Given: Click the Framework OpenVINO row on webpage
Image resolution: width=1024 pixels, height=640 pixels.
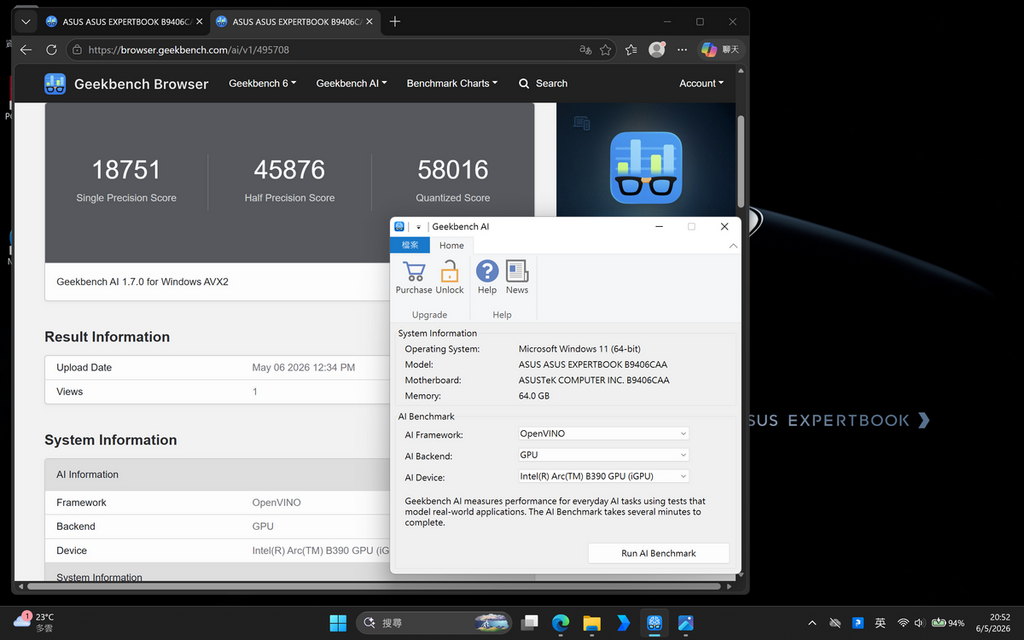Looking at the screenshot, I should [x=217, y=502].
